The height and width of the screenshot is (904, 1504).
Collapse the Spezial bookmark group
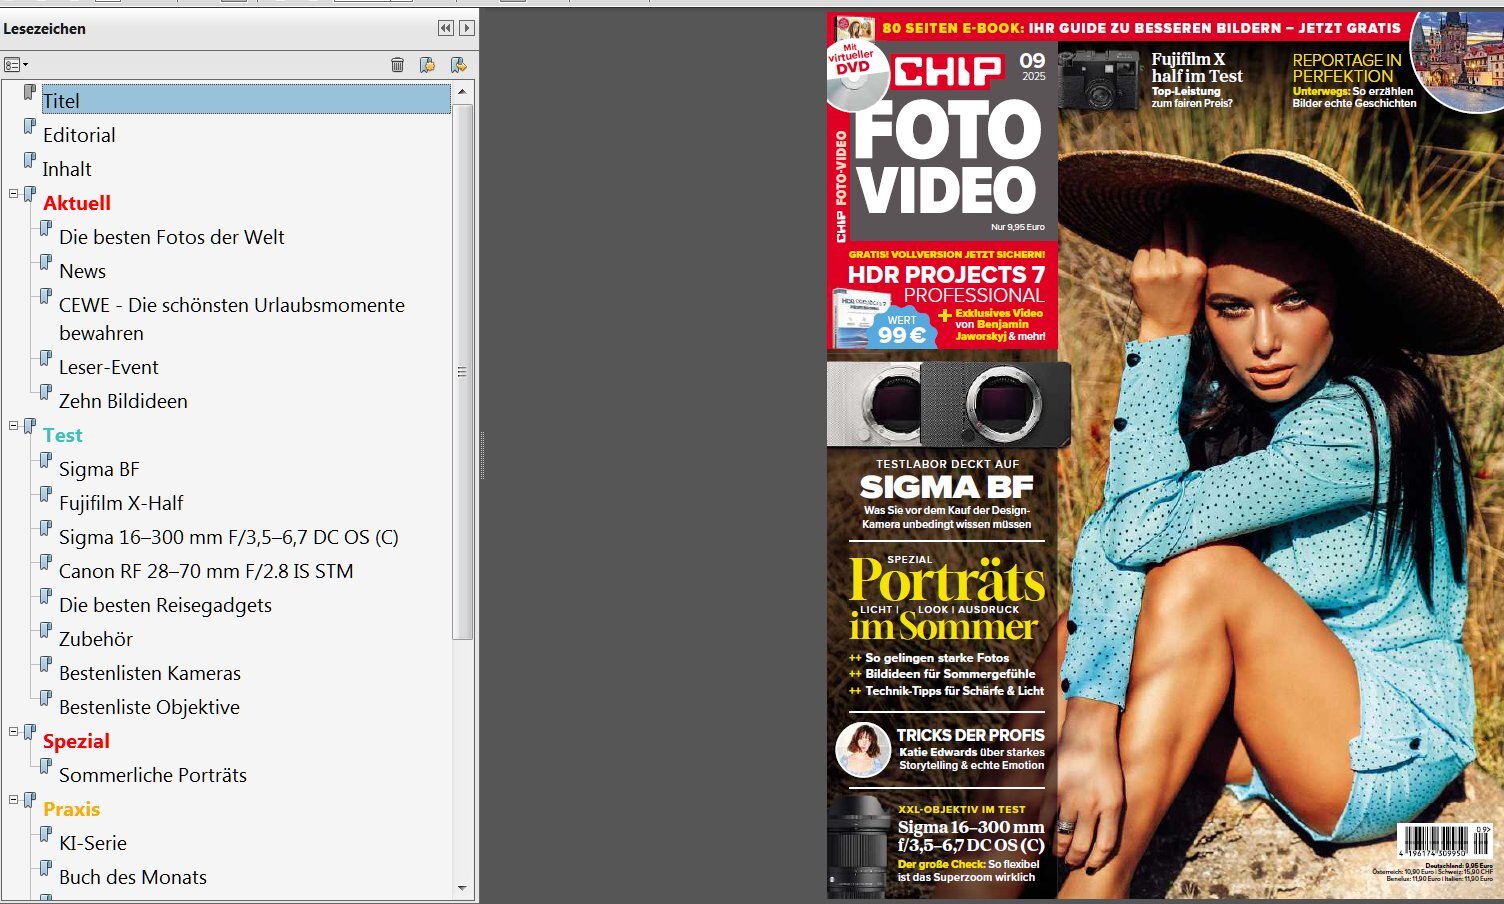pyautogui.click(x=14, y=732)
